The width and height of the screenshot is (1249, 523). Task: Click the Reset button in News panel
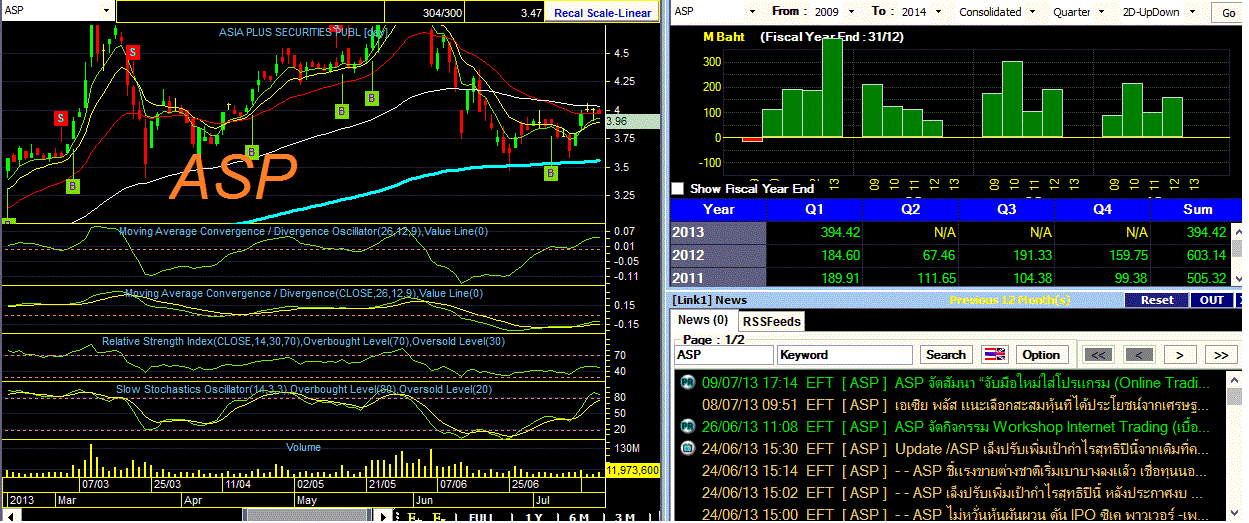[1157, 300]
